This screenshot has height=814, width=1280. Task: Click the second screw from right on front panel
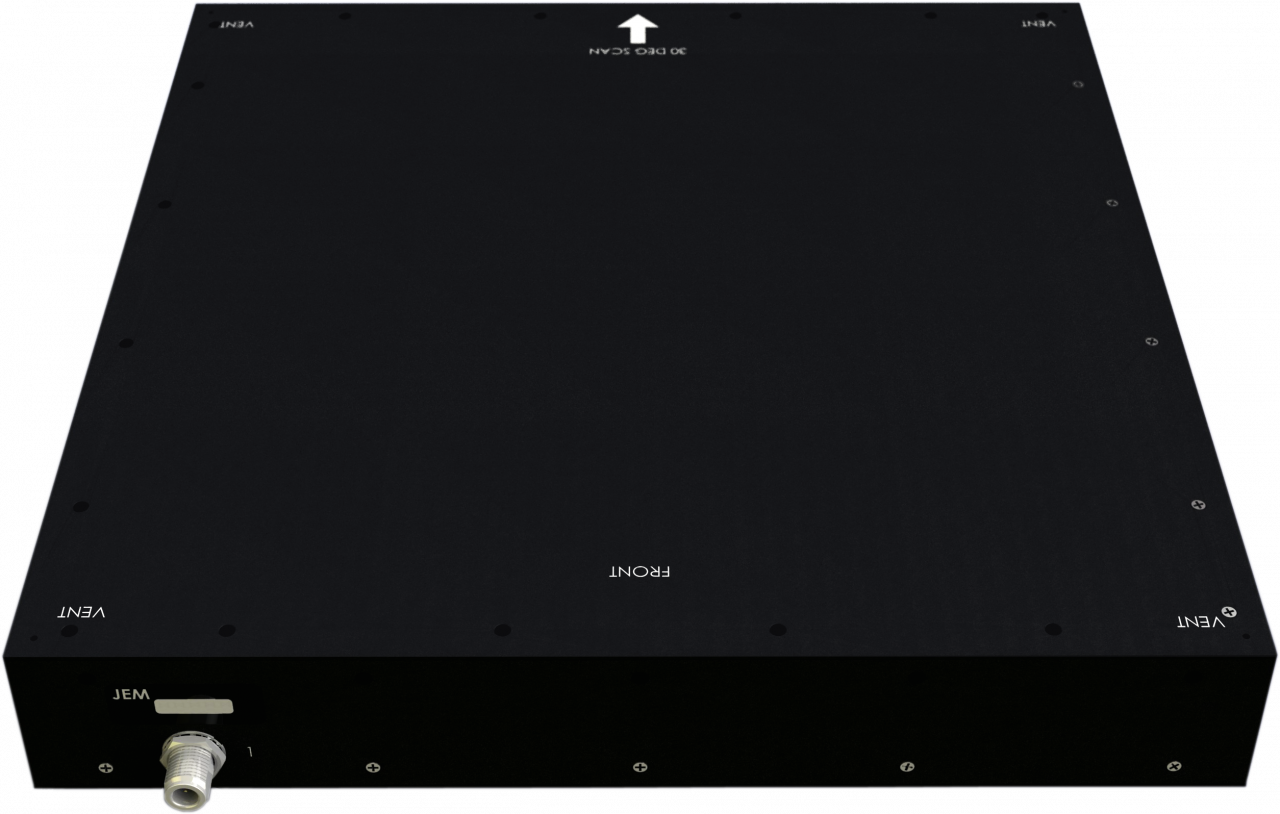pyautogui.click(x=906, y=767)
